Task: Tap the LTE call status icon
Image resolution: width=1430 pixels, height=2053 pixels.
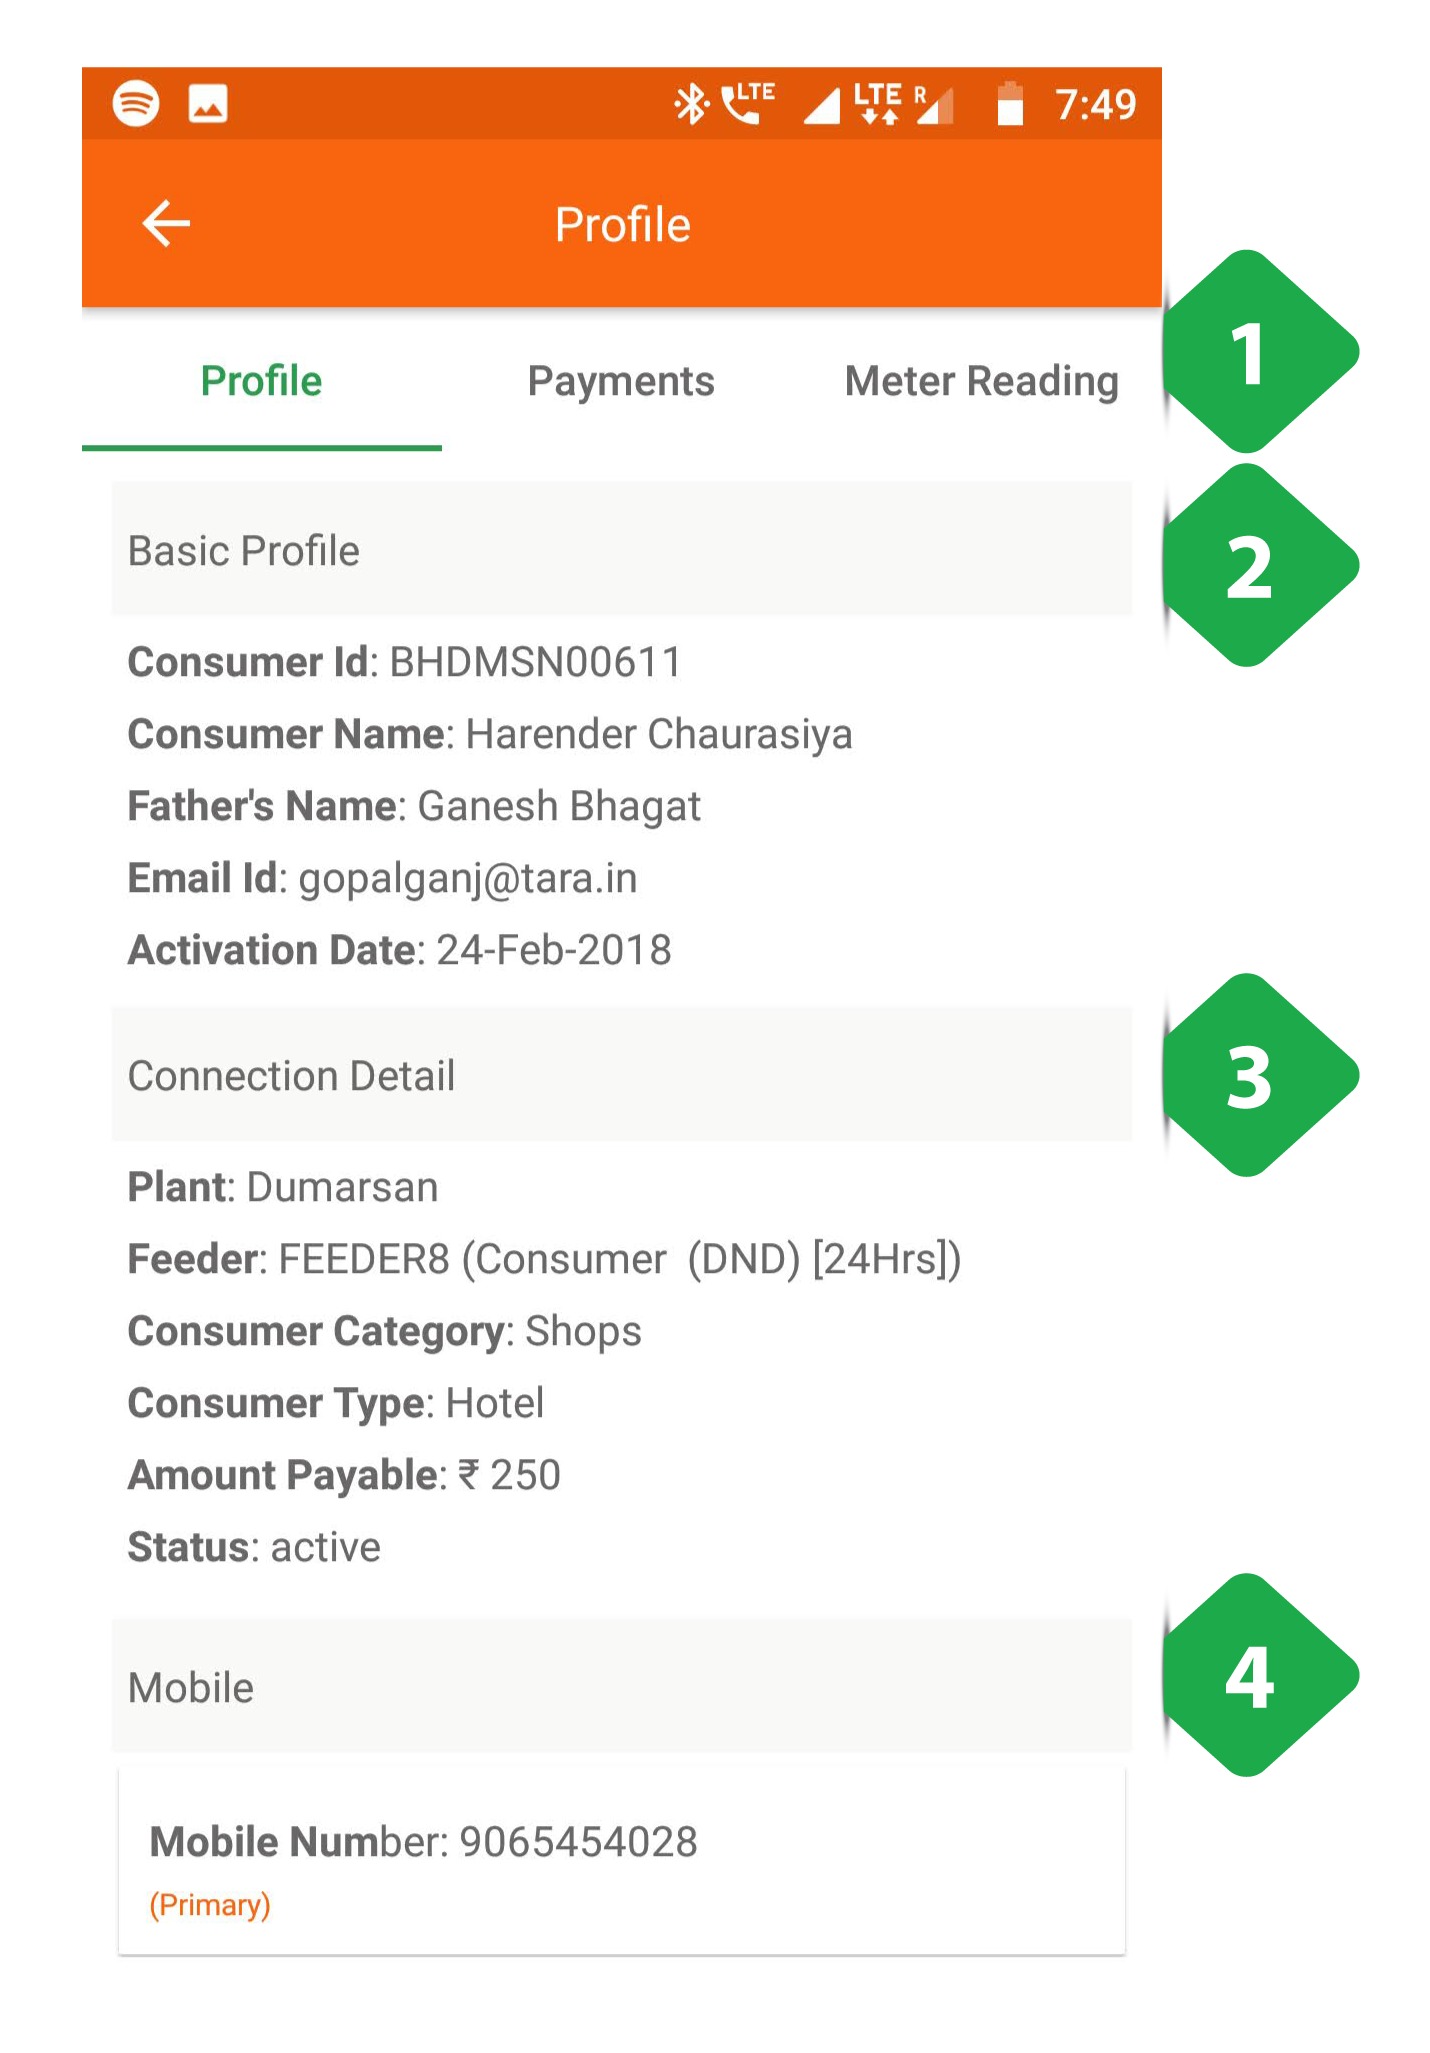Action: (747, 103)
